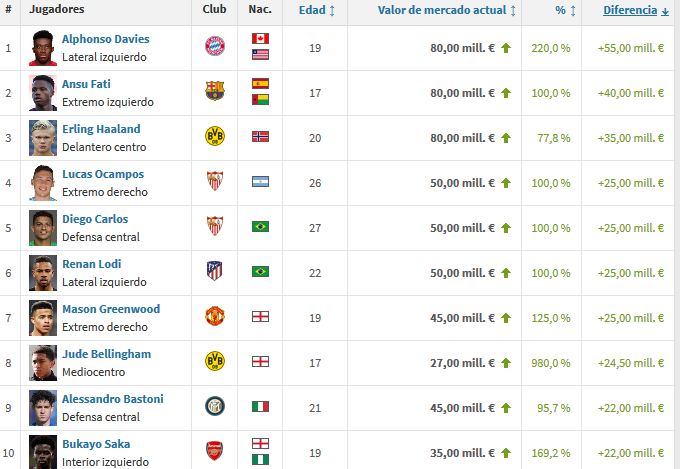Click the FC Barcelona club crest
This screenshot has width=680, height=469.
click(x=214, y=92)
